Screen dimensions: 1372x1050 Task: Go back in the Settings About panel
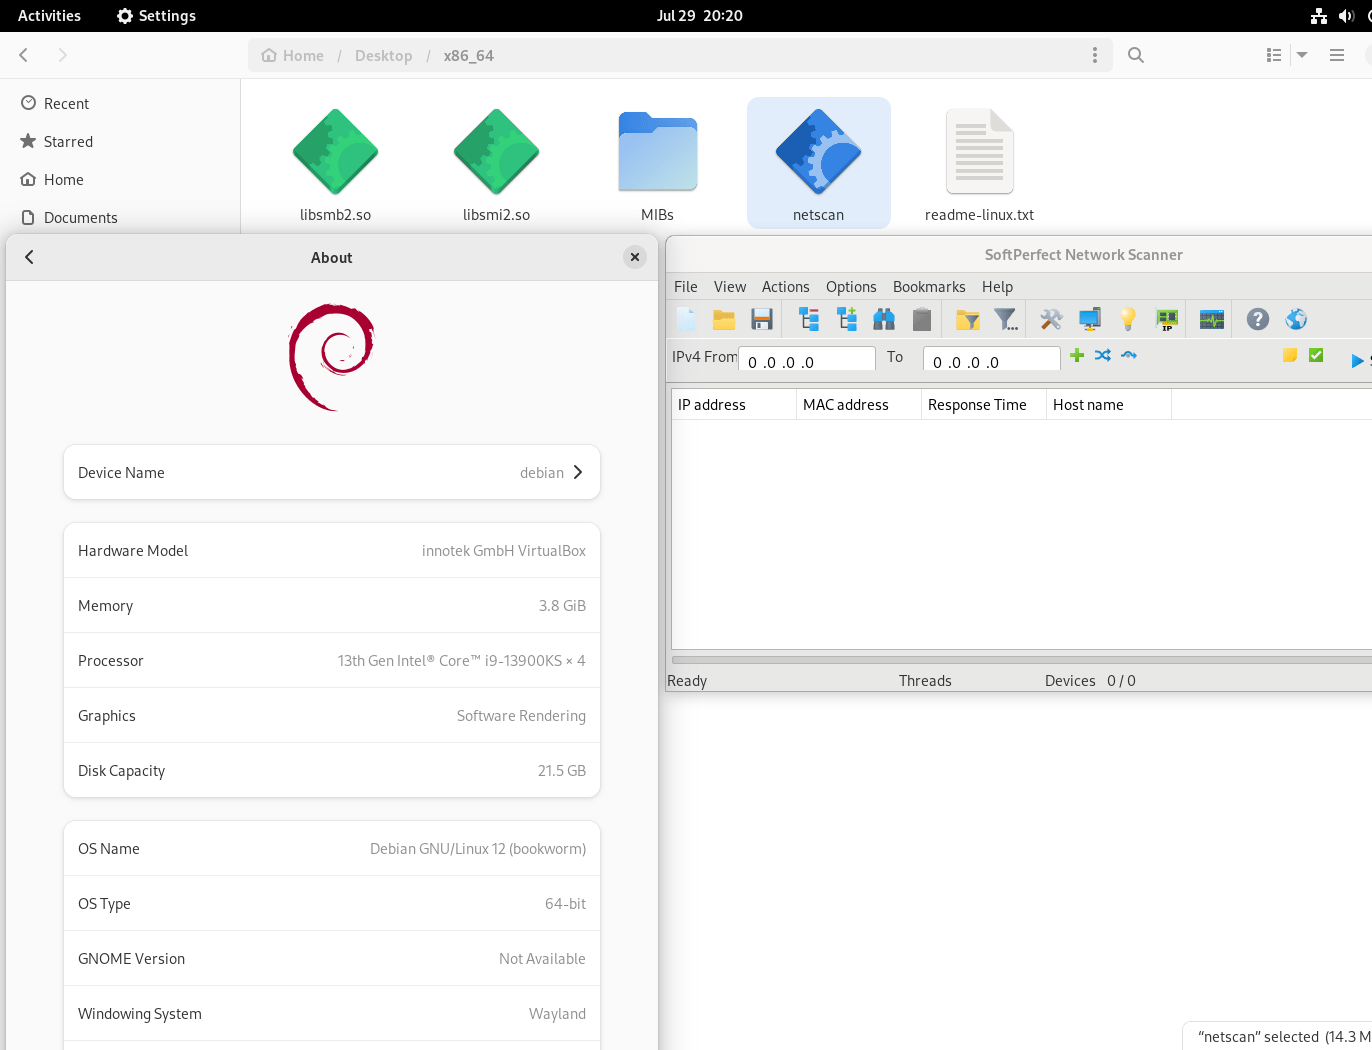click(29, 257)
